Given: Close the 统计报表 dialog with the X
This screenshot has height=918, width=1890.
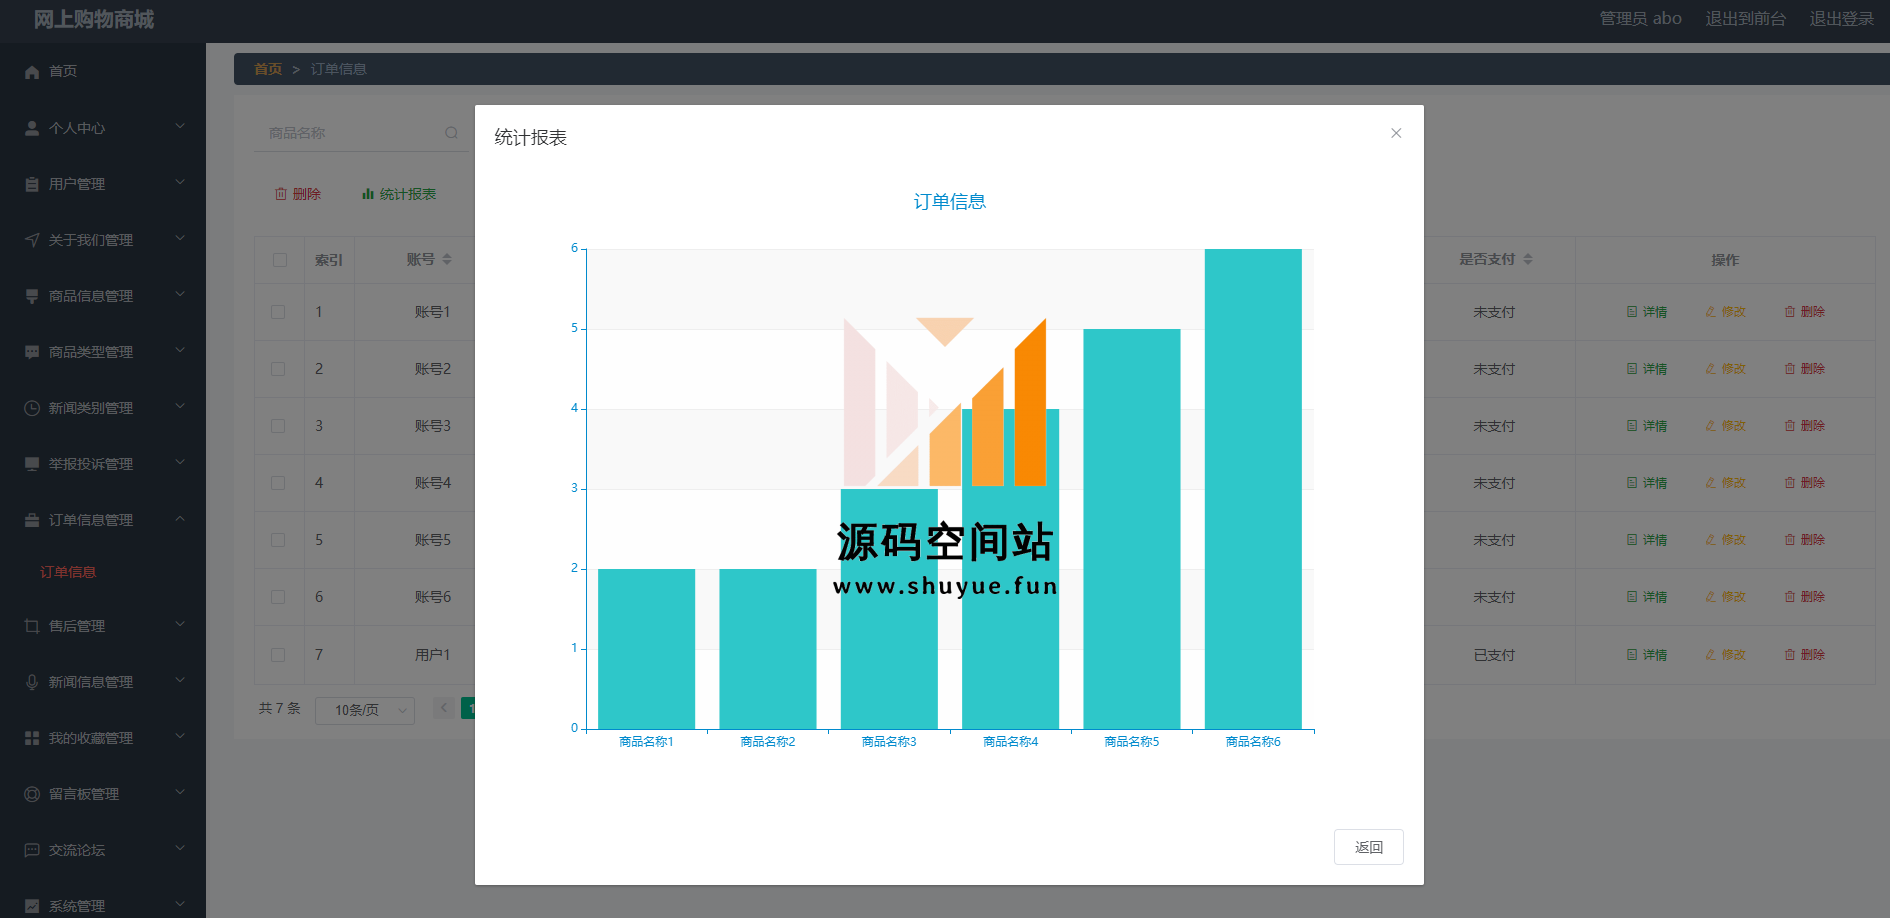Looking at the screenshot, I should (1396, 133).
